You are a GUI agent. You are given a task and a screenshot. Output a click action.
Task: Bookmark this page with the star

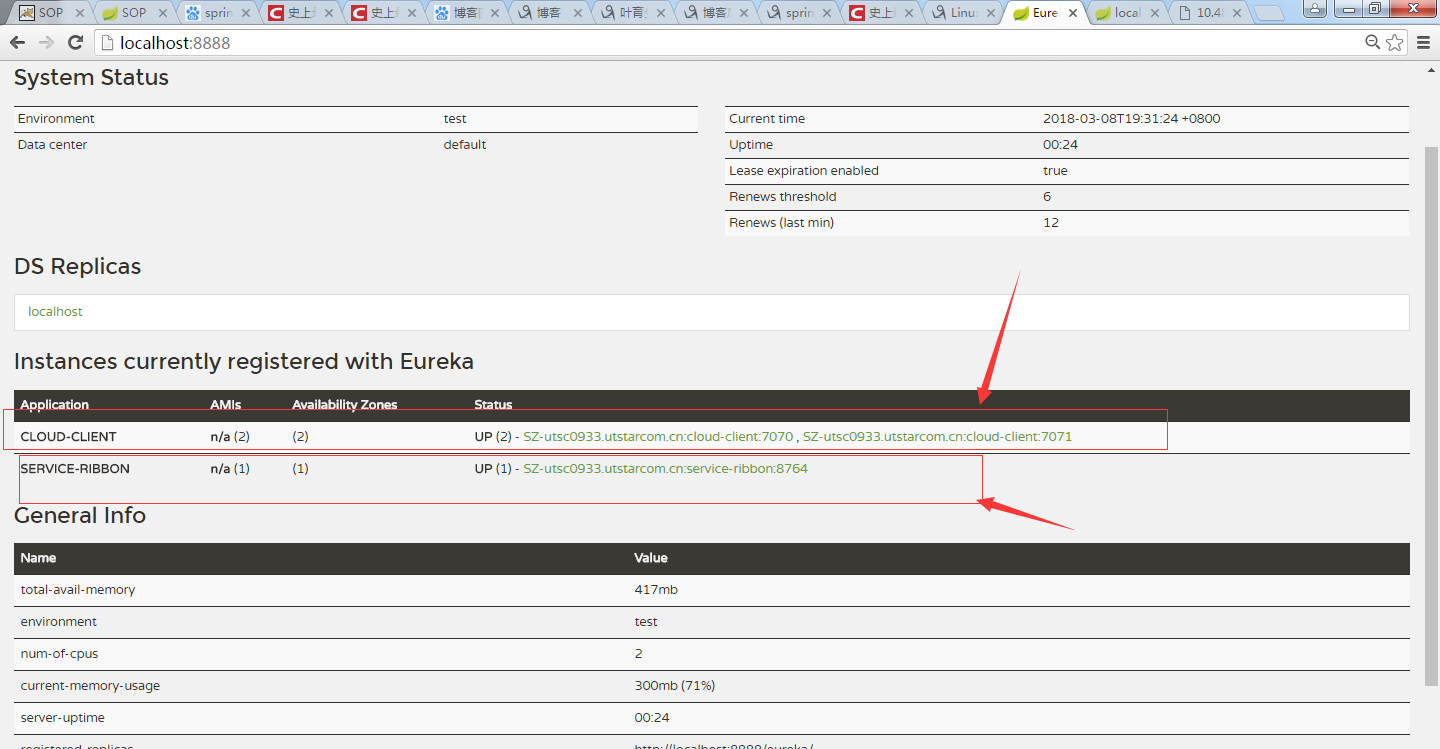click(1394, 43)
